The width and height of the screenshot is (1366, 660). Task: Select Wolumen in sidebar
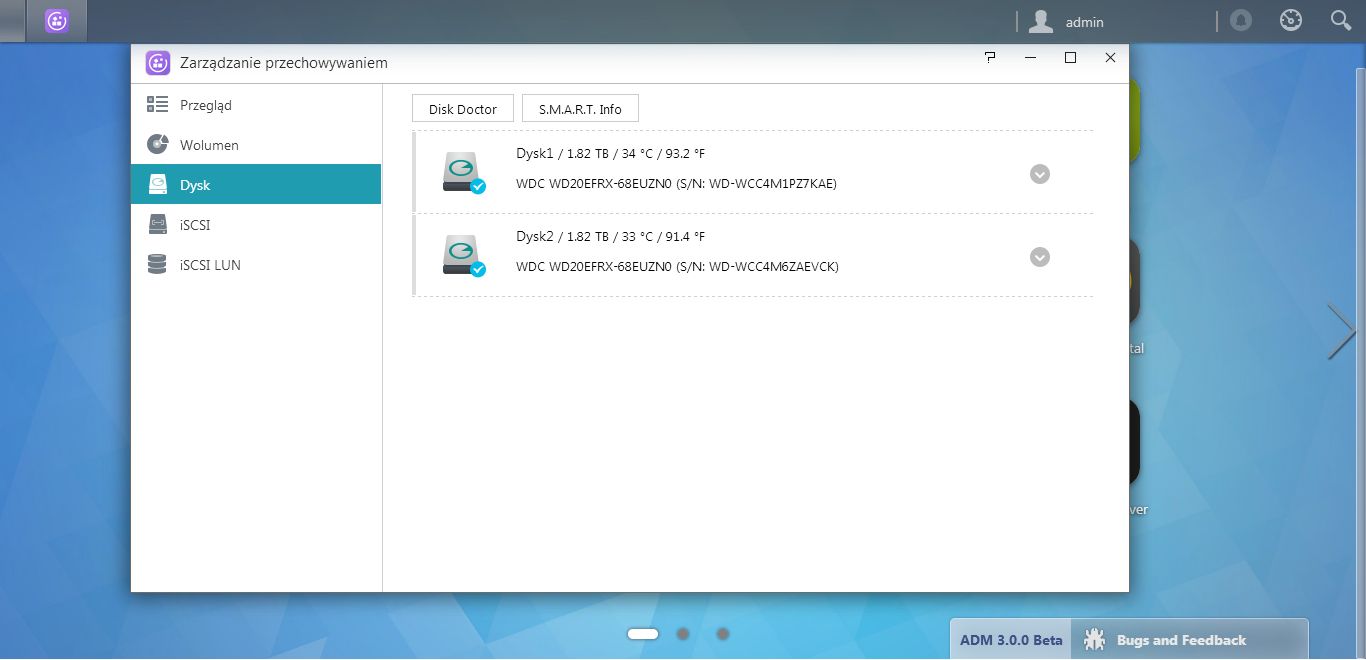[256, 145]
